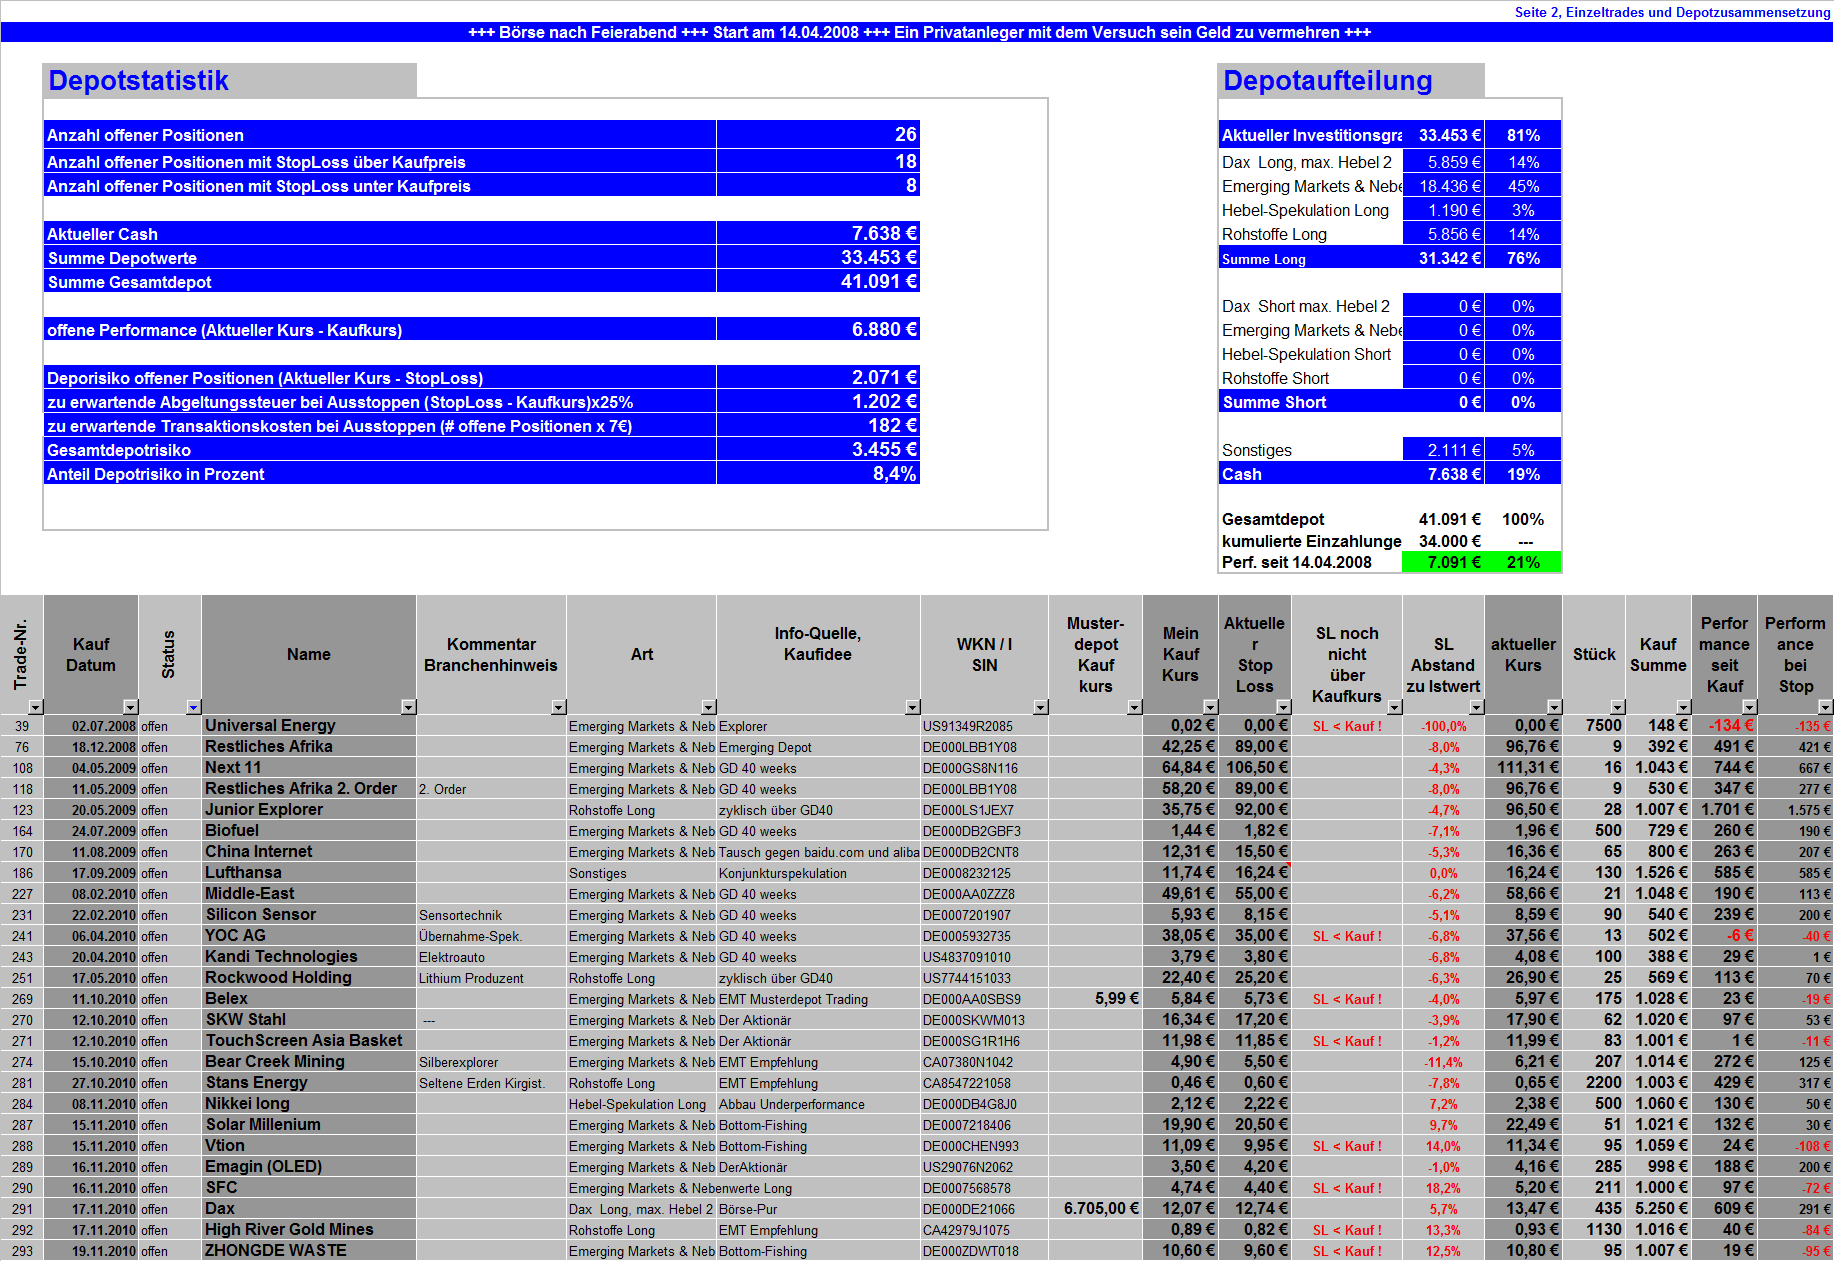Open the Trade-Nr. filter arrow
Screen dimensions: 1834x1261
click(x=37, y=707)
